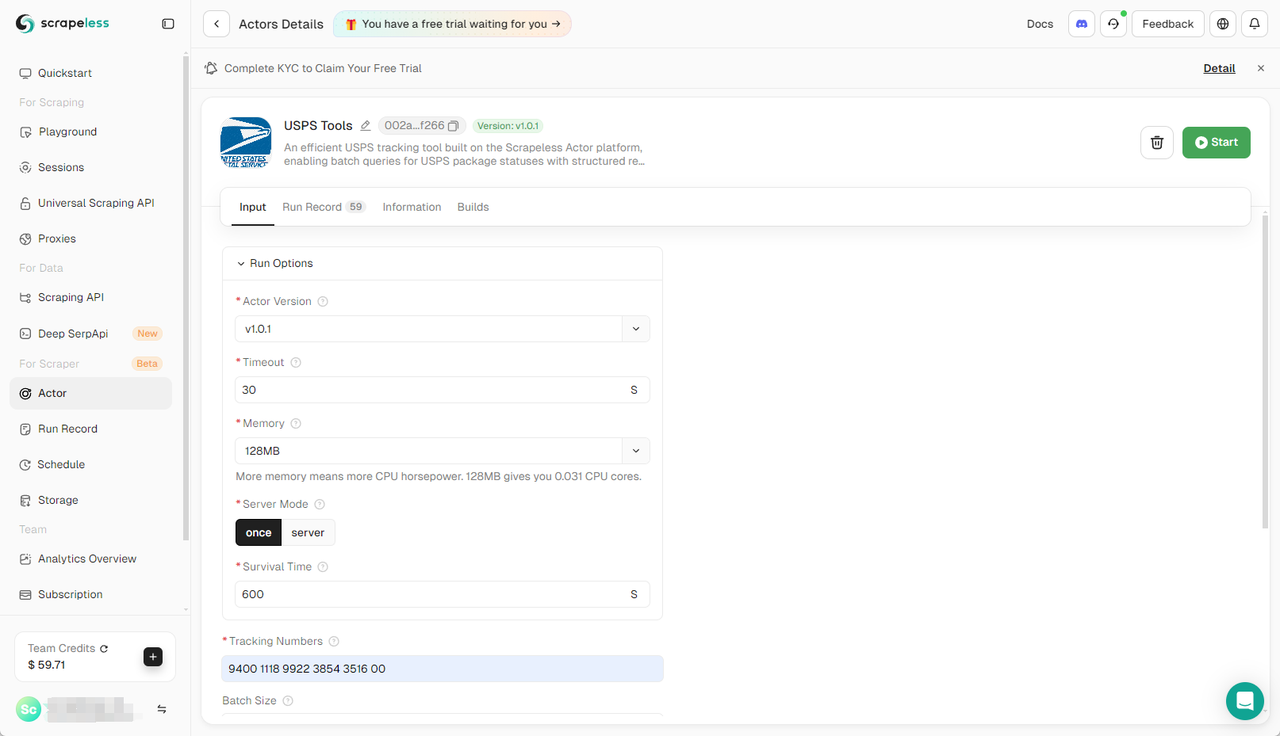This screenshot has height=736, width=1280.
Task: Switch to the Builds tab
Action: coord(473,207)
